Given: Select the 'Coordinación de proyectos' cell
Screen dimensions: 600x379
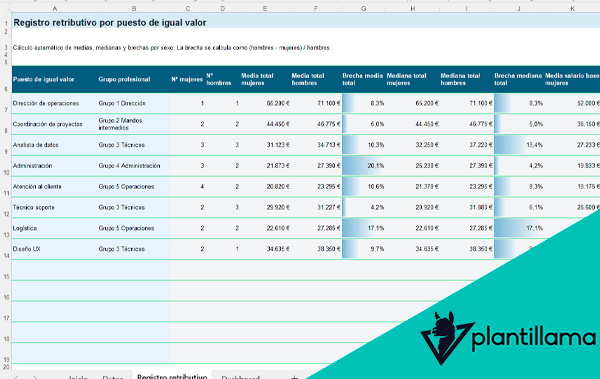Looking at the screenshot, I should click(x=55, y=124).
